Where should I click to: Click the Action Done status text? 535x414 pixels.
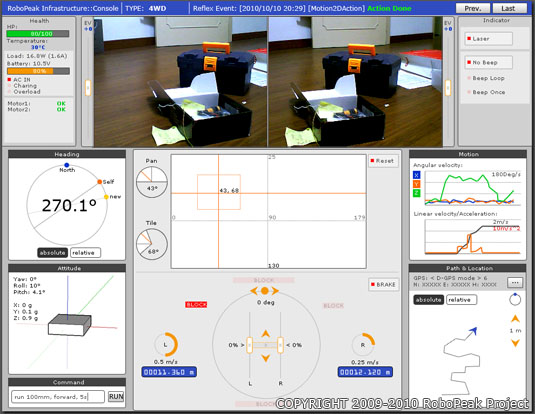[x=389, y=9]
